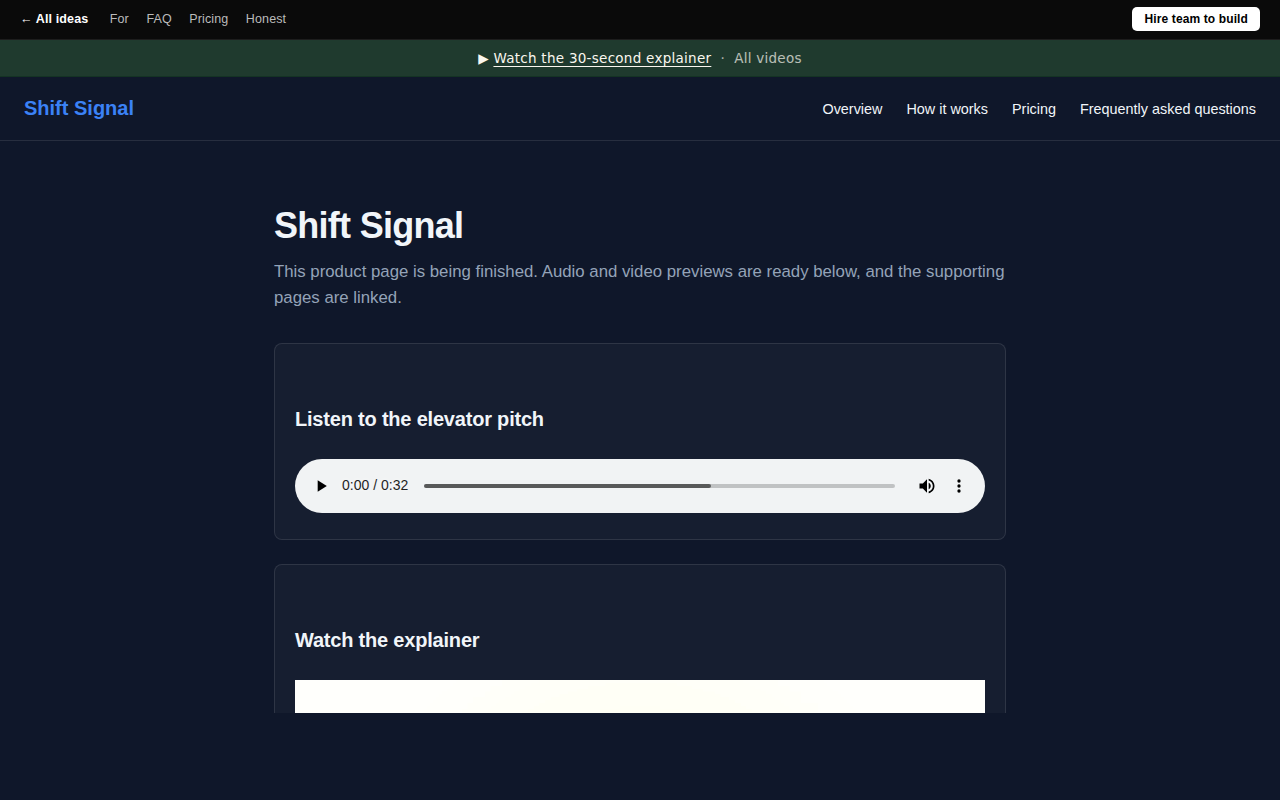Open All videos link
Image resolution: width=1280 pixels, height=800 pixels.
point(767,58)
